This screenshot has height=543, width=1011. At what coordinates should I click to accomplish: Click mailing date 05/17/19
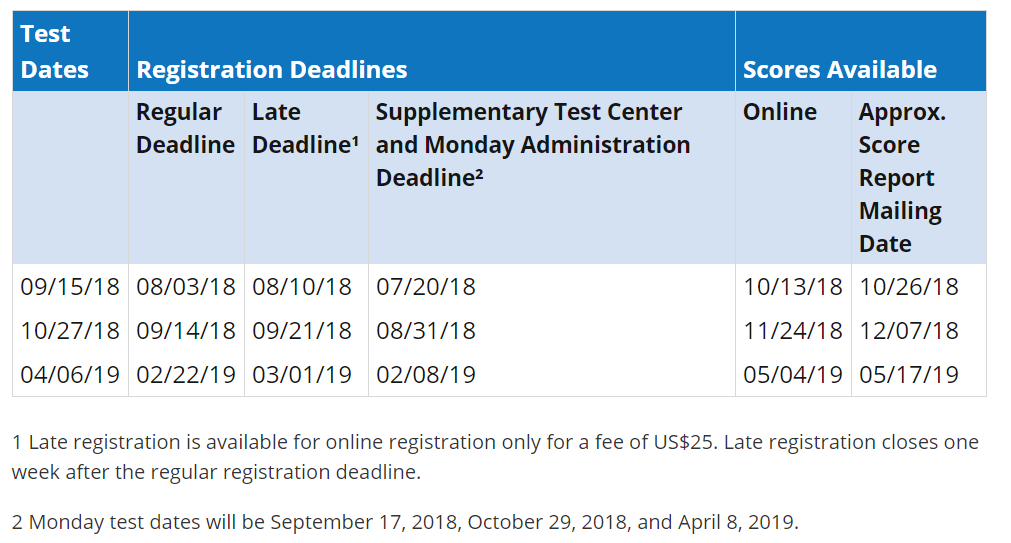[x=908, y=375]
